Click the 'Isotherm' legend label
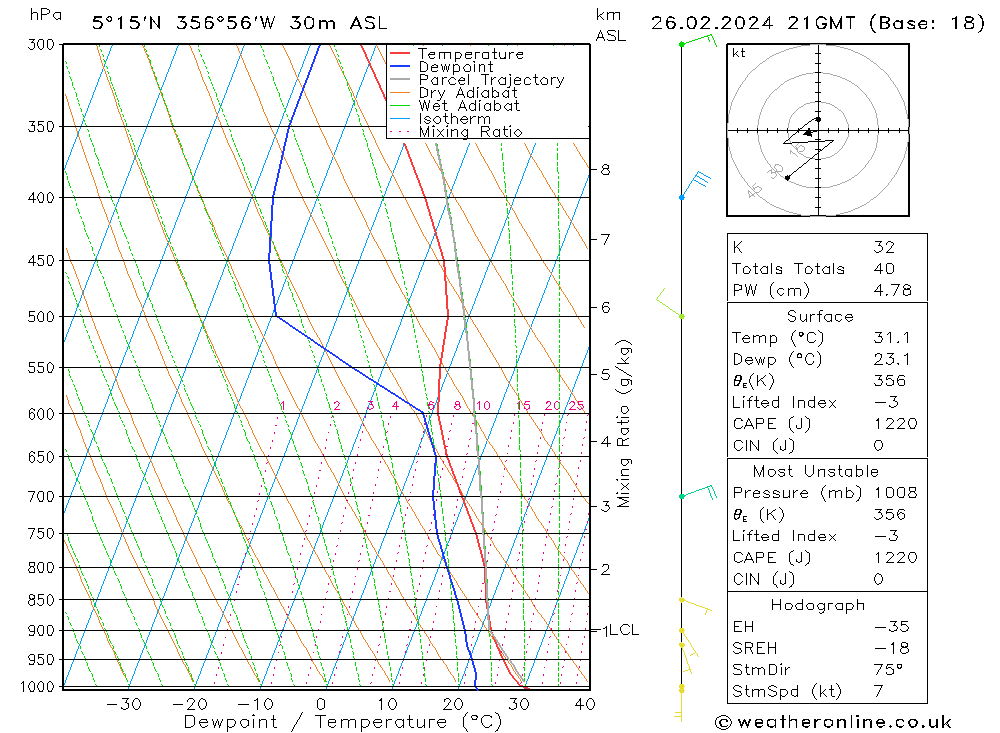This screenshot has width=1000, height=733. point(455,119)
